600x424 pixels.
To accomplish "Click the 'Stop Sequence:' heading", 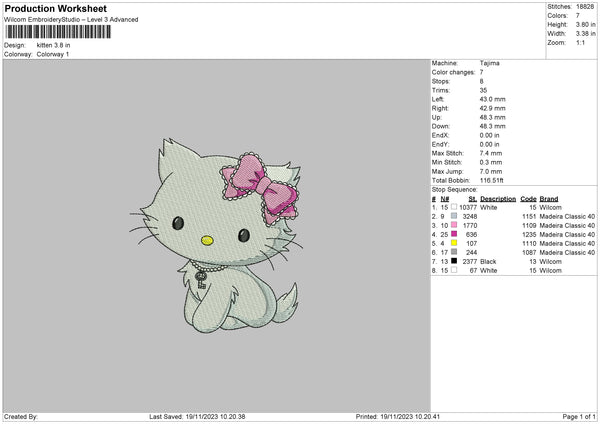I will pos(455,189).
